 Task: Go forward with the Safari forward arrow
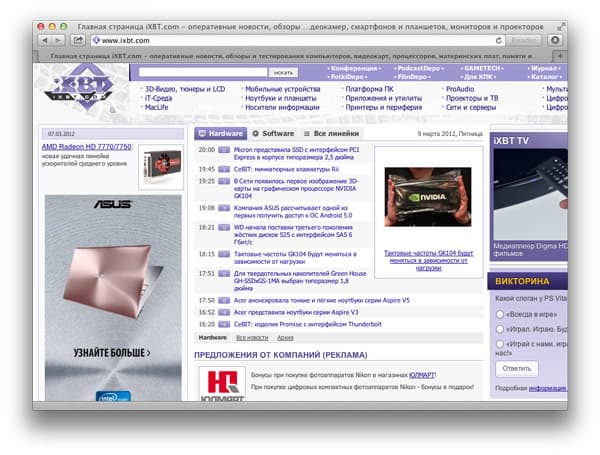pyautogui.click(x=58, y=40)
